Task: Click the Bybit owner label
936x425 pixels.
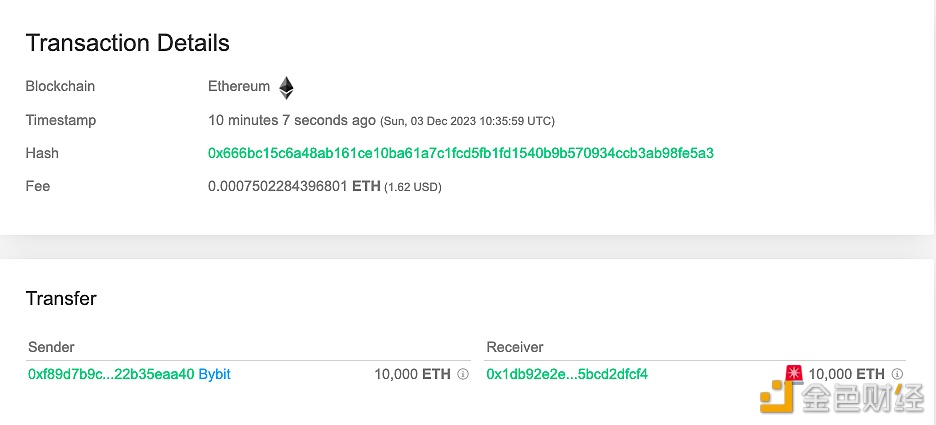Action: click(214, 374)
